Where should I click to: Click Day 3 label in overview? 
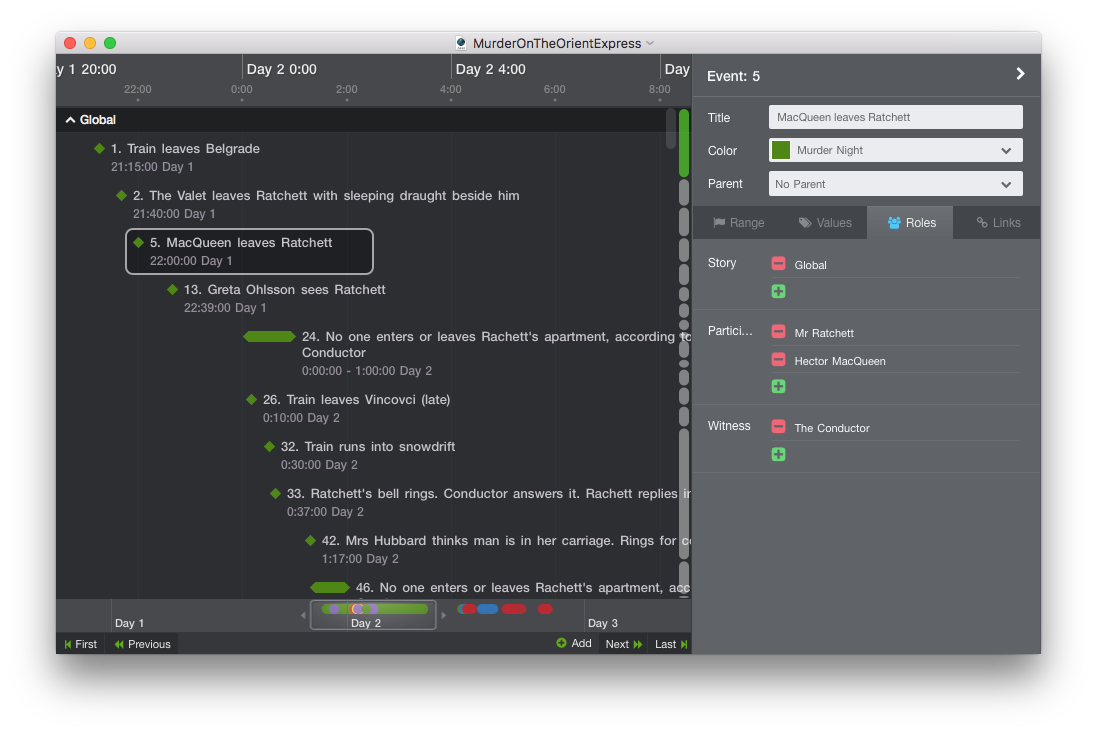(x=602, y=623)
